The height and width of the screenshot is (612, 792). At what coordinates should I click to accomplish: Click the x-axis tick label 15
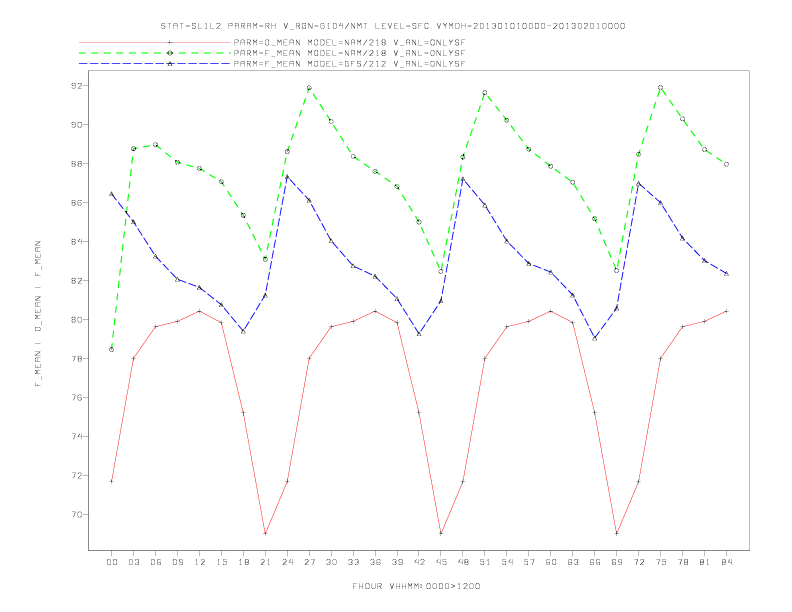point(221,562)
